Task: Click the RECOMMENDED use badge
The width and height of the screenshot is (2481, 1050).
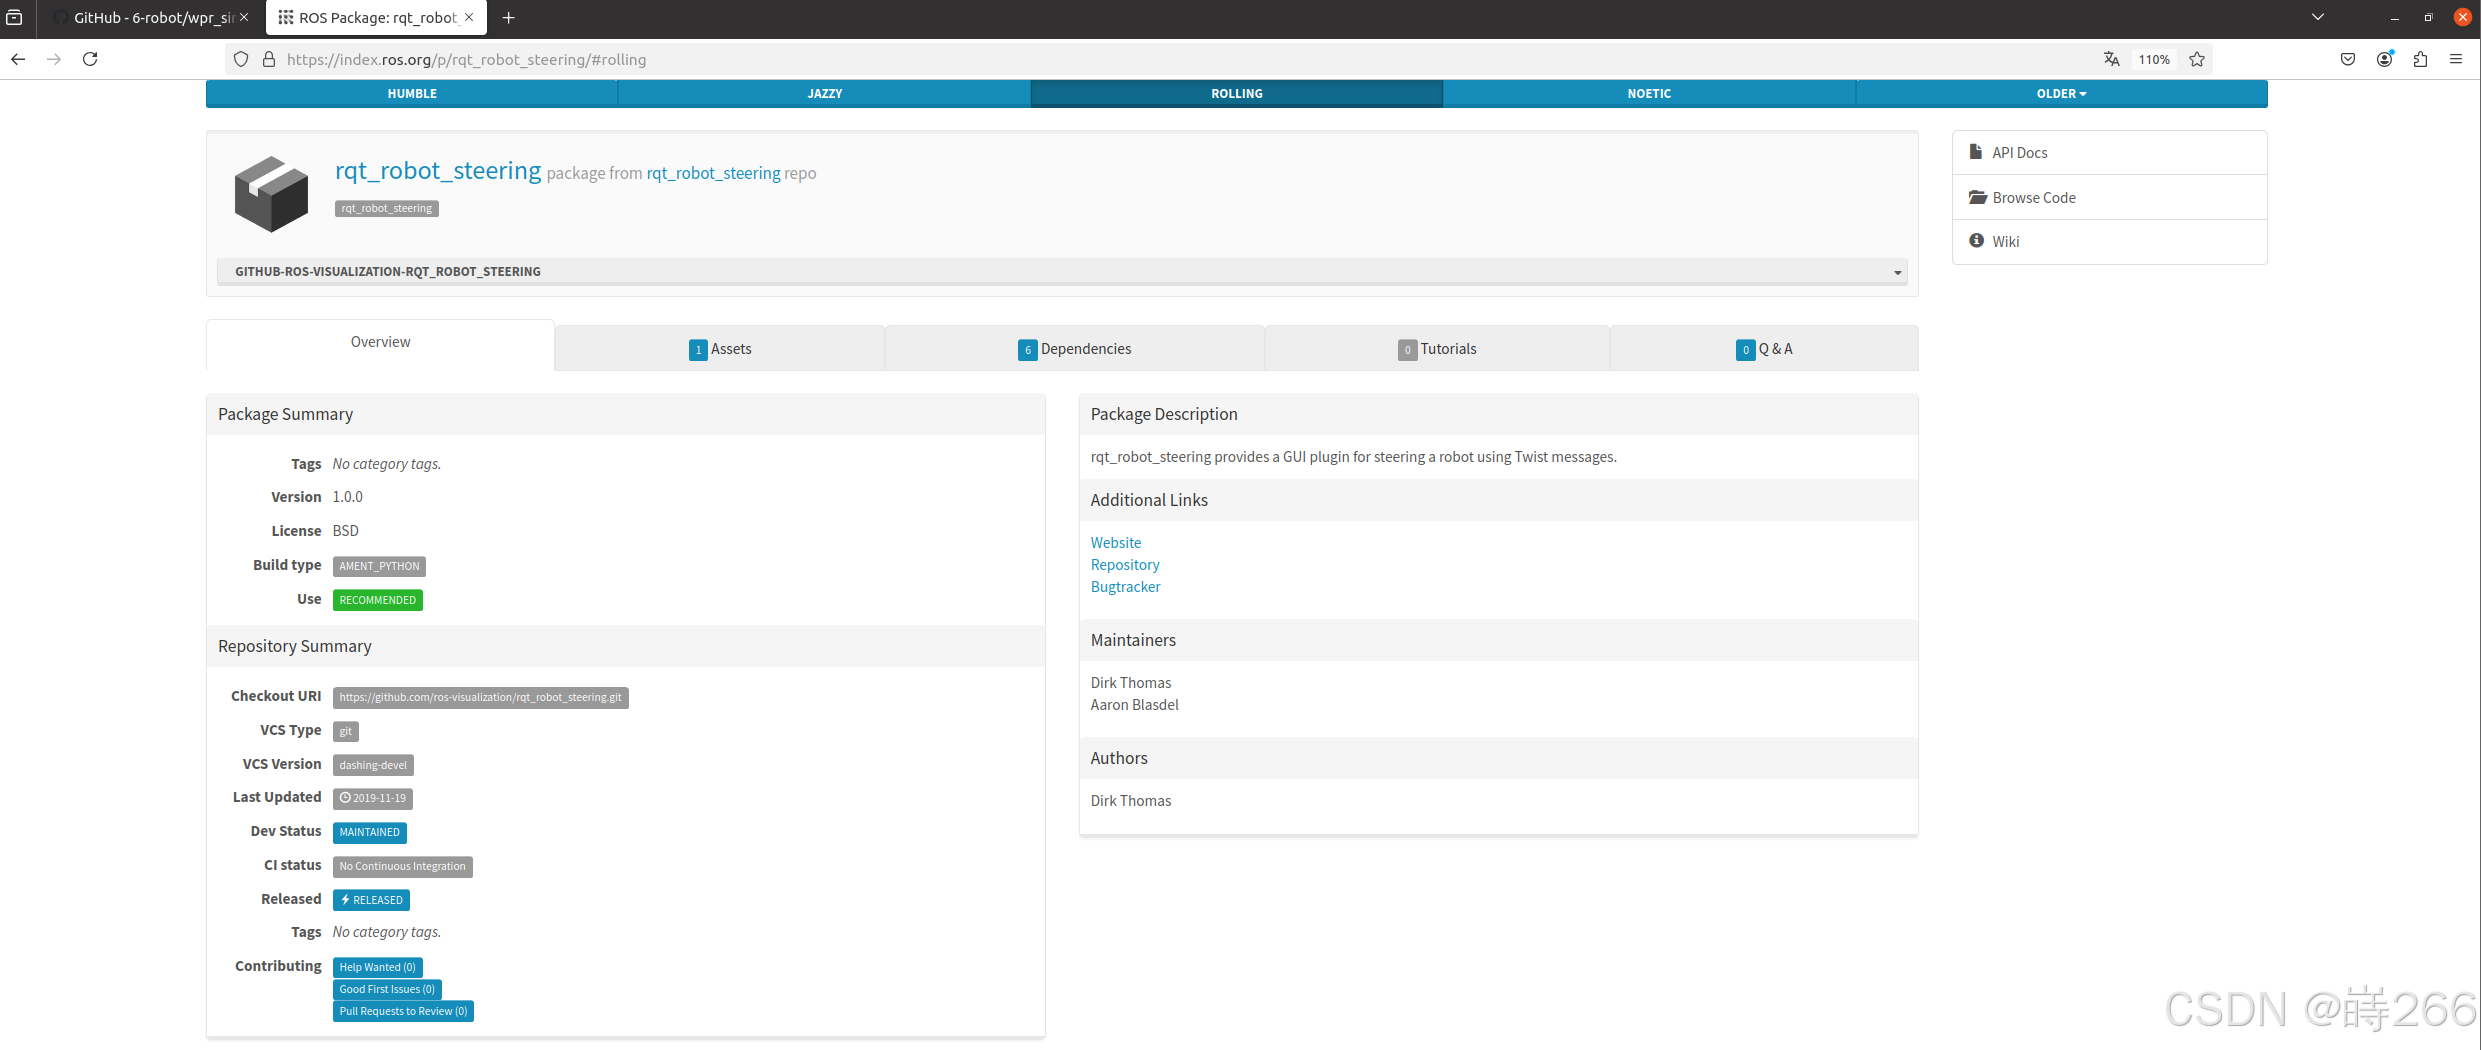Action: 377,600
